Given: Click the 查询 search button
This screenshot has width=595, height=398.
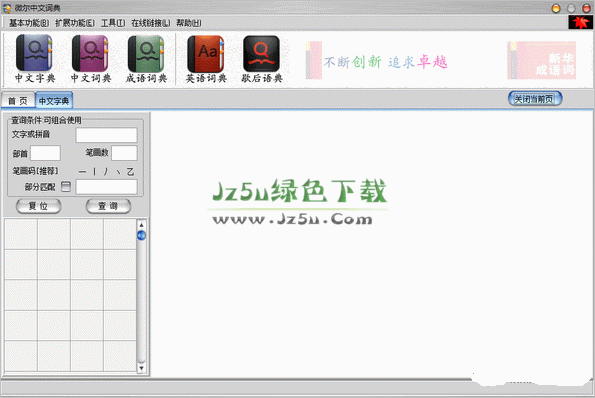Looking at the screenshot, I should (x=108, y=206).
